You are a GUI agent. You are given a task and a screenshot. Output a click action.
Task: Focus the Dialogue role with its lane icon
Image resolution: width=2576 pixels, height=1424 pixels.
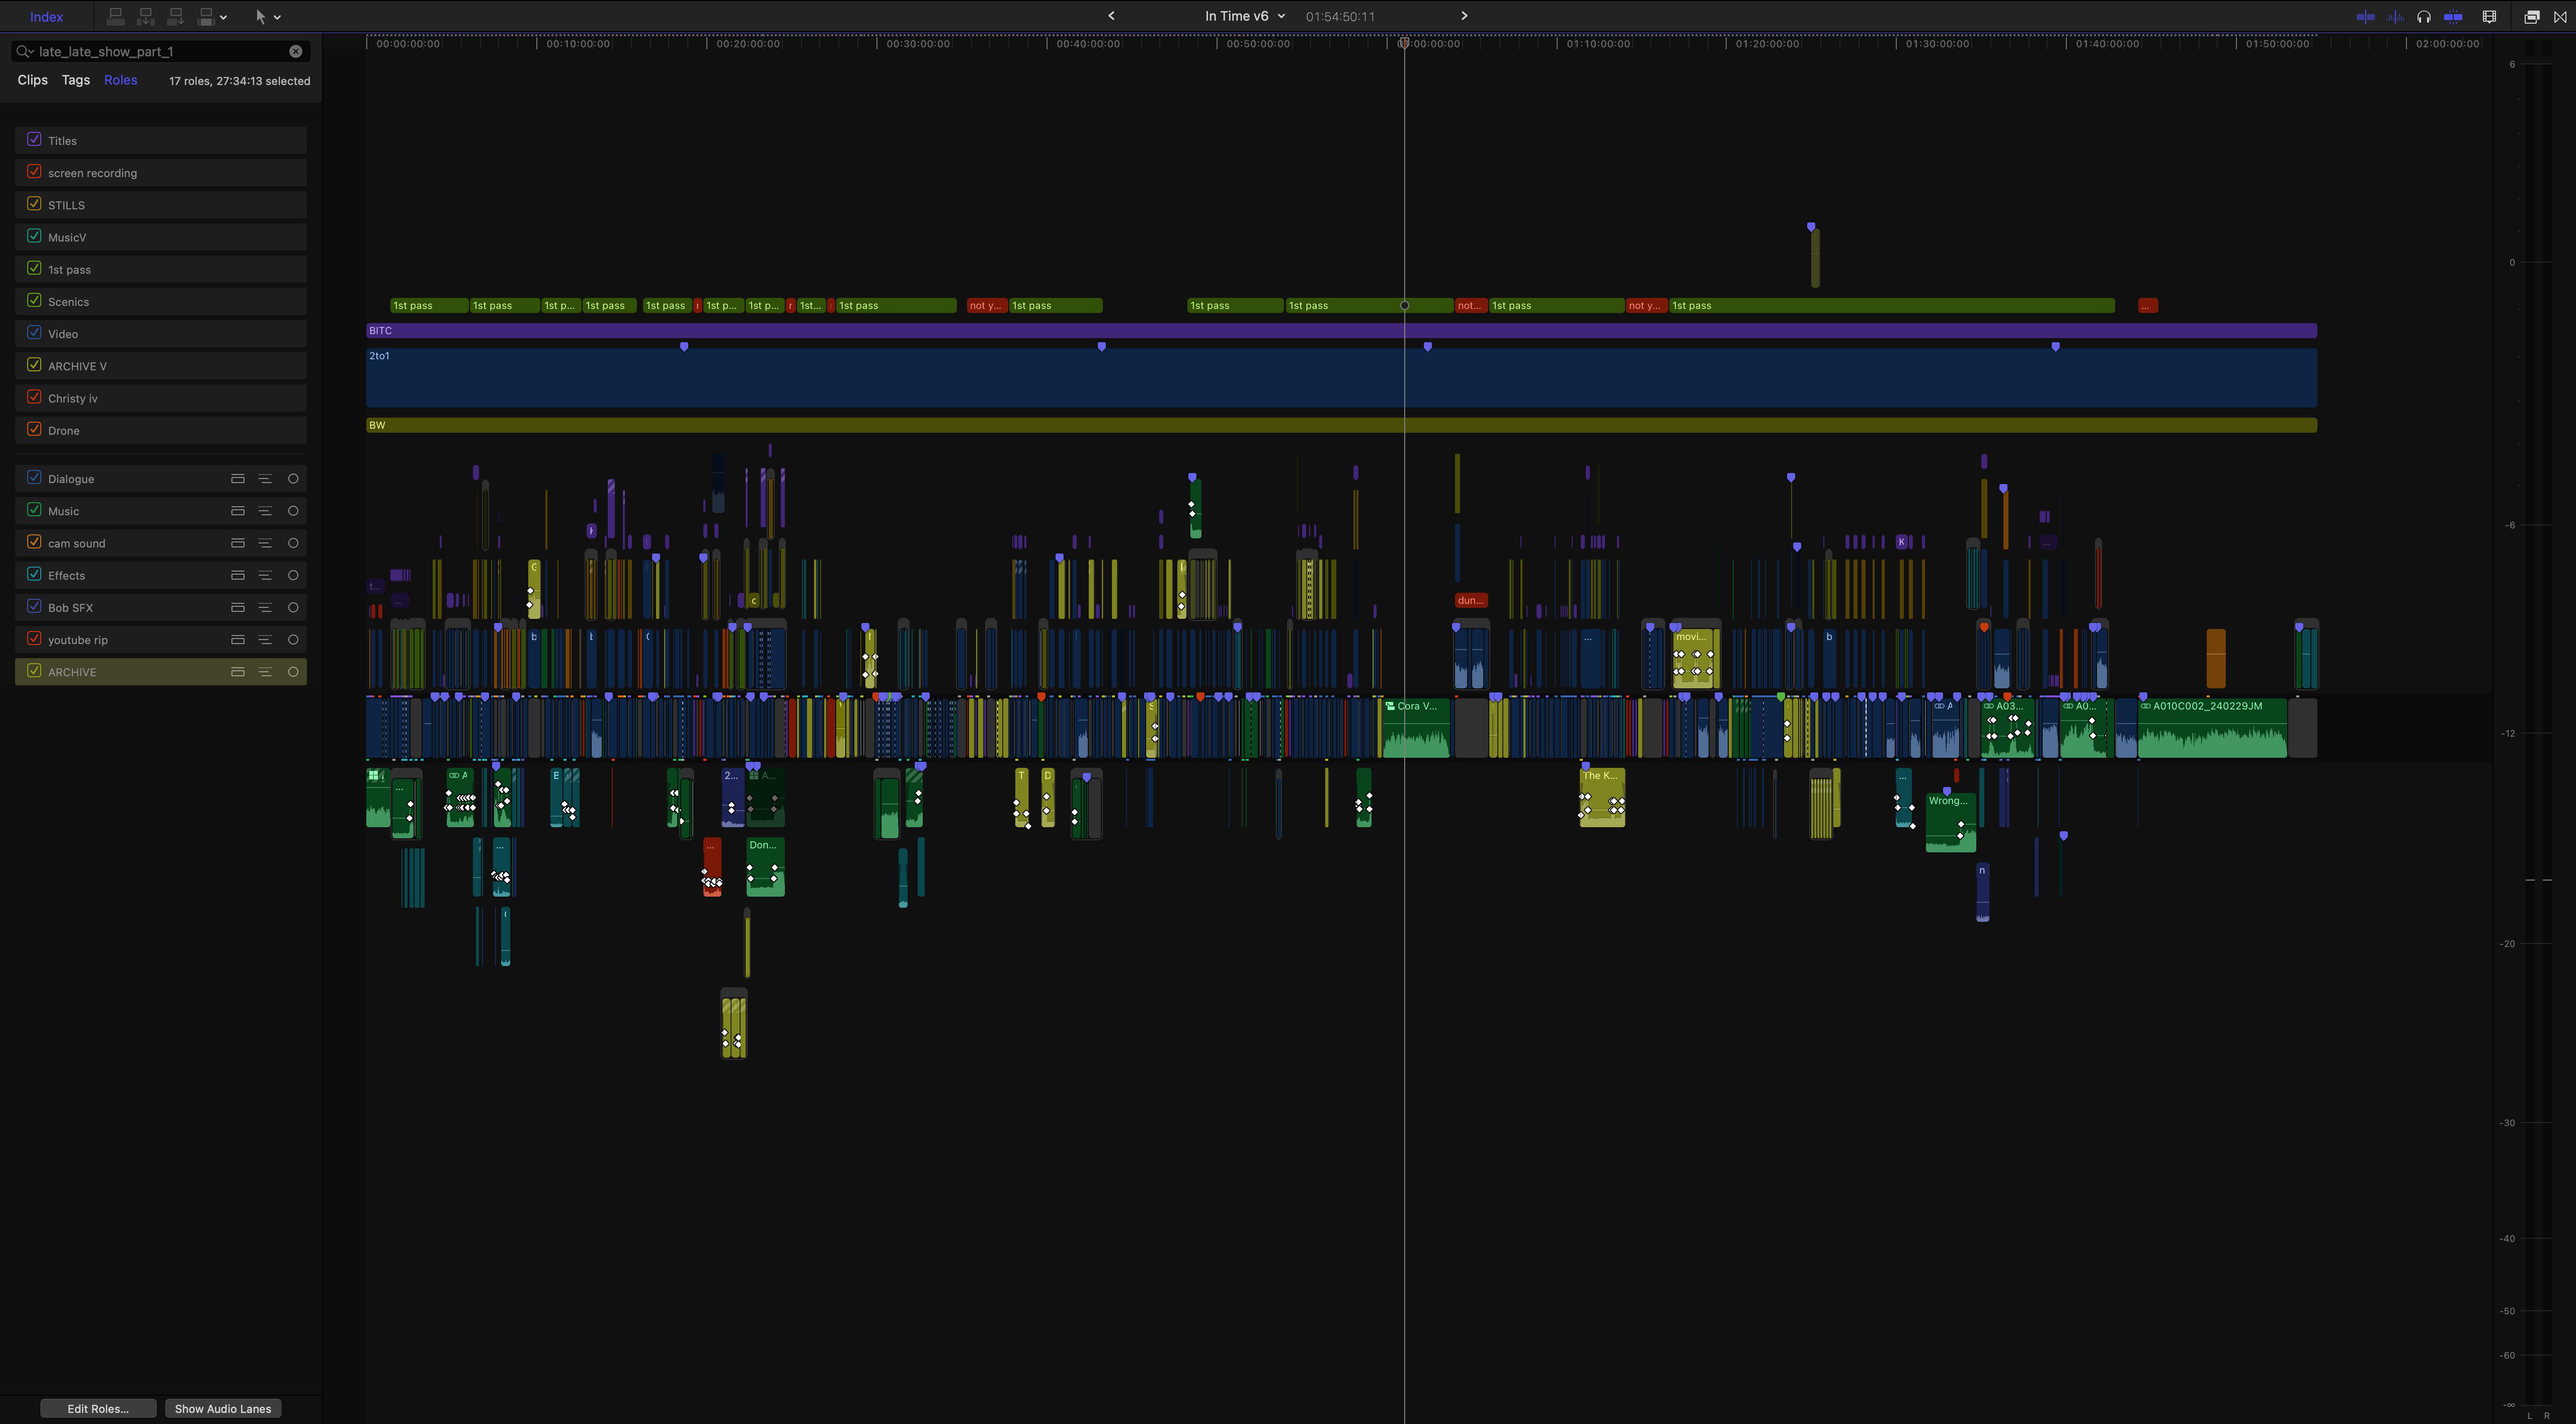coord(237,478)
